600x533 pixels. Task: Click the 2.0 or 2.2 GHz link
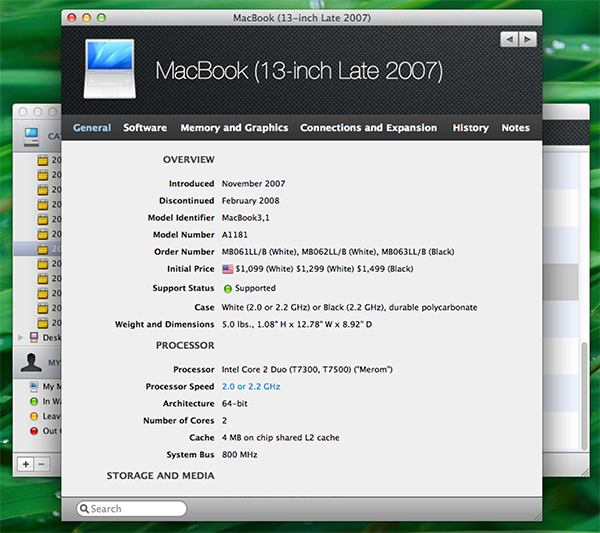[x=251, y=386]
